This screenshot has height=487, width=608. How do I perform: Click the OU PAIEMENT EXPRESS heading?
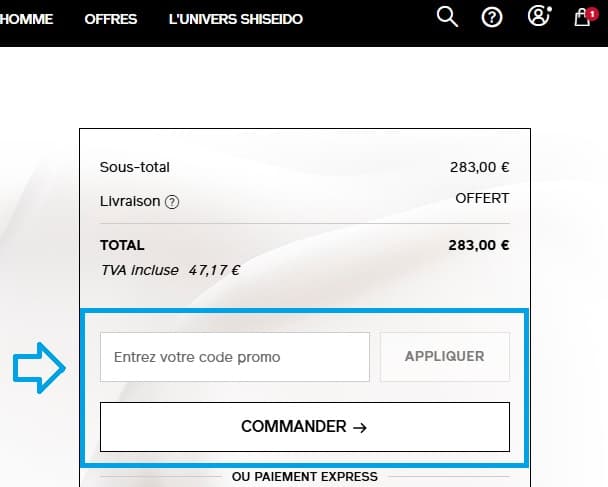coord(305,477)
